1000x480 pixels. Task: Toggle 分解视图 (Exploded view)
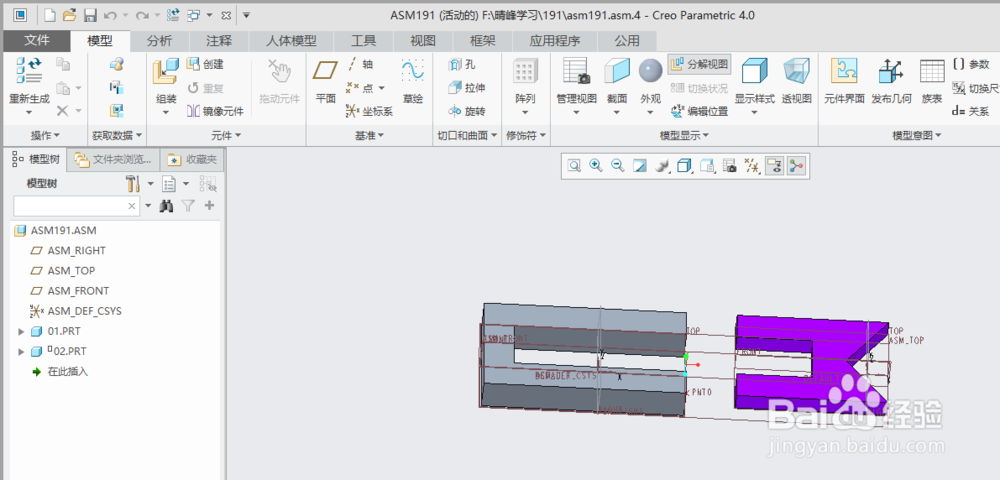699,64
